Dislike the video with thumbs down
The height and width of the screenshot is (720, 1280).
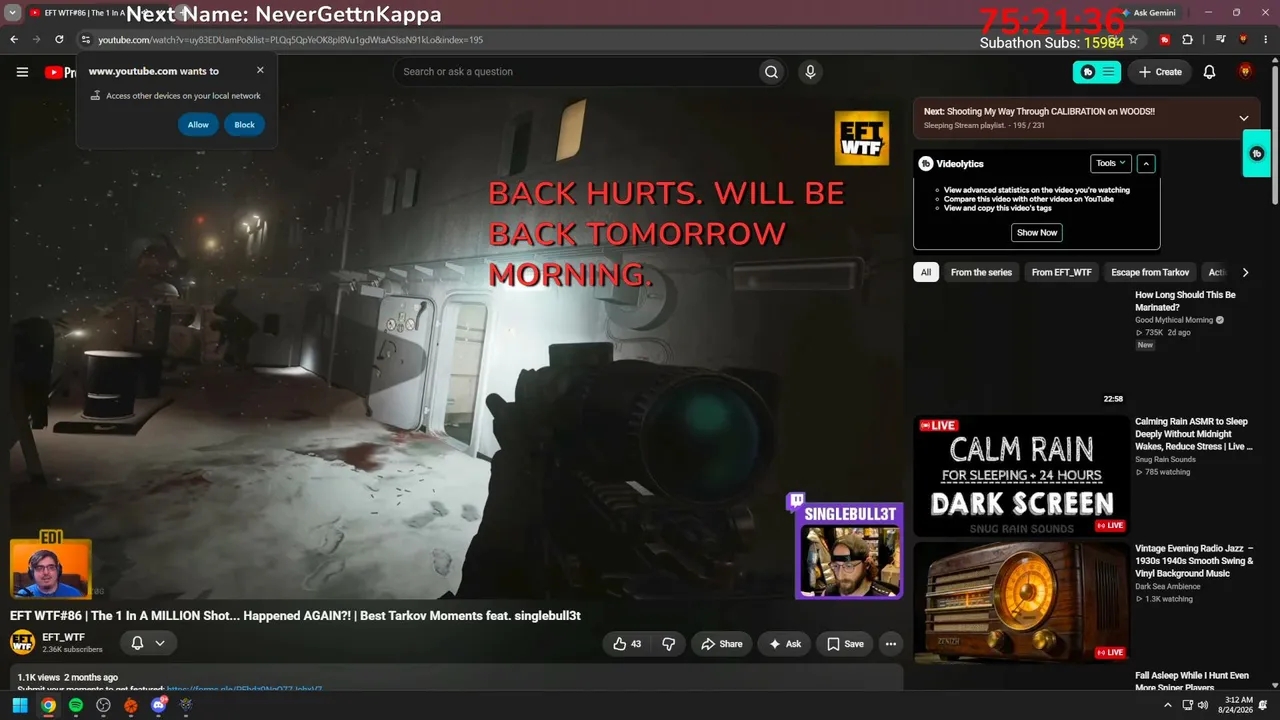pos(669,644)
